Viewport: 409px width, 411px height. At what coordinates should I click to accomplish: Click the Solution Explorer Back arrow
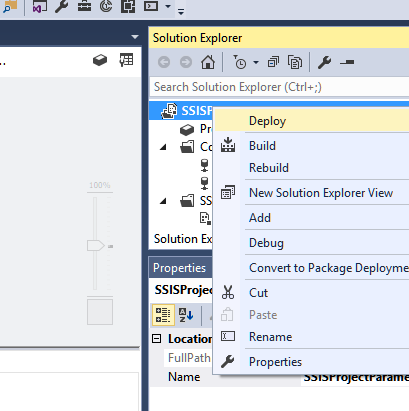[164, 62]
